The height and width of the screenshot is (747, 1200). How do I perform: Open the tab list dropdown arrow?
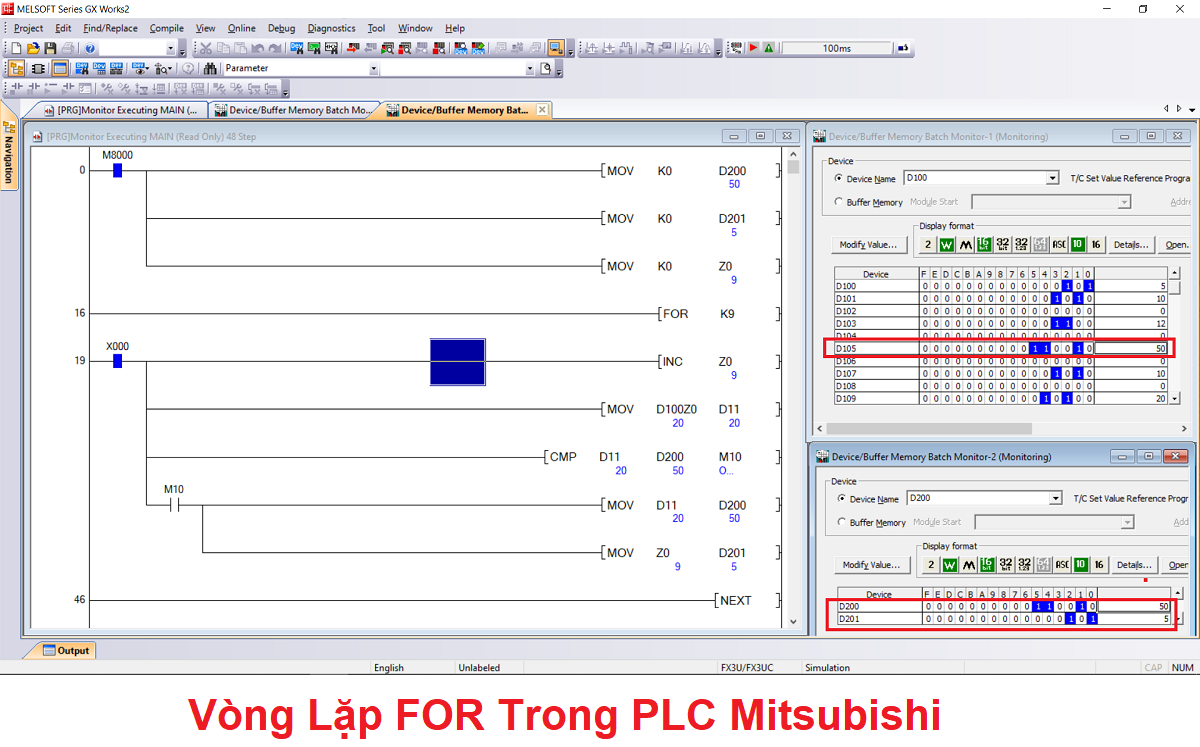tap(1191, 108)
